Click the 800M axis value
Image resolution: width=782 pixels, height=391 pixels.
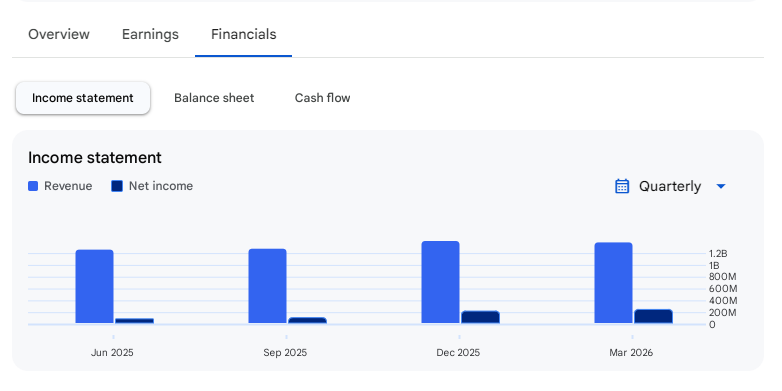(723, 277)
